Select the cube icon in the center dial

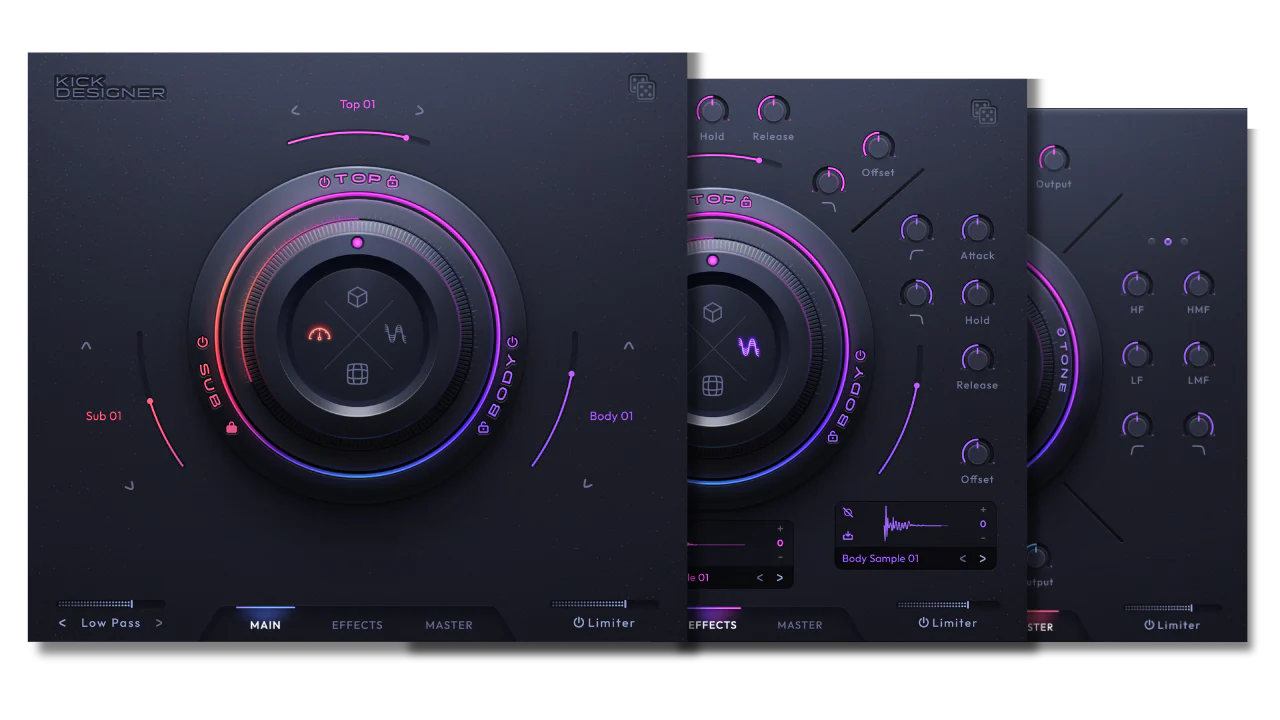coord(358,297)
